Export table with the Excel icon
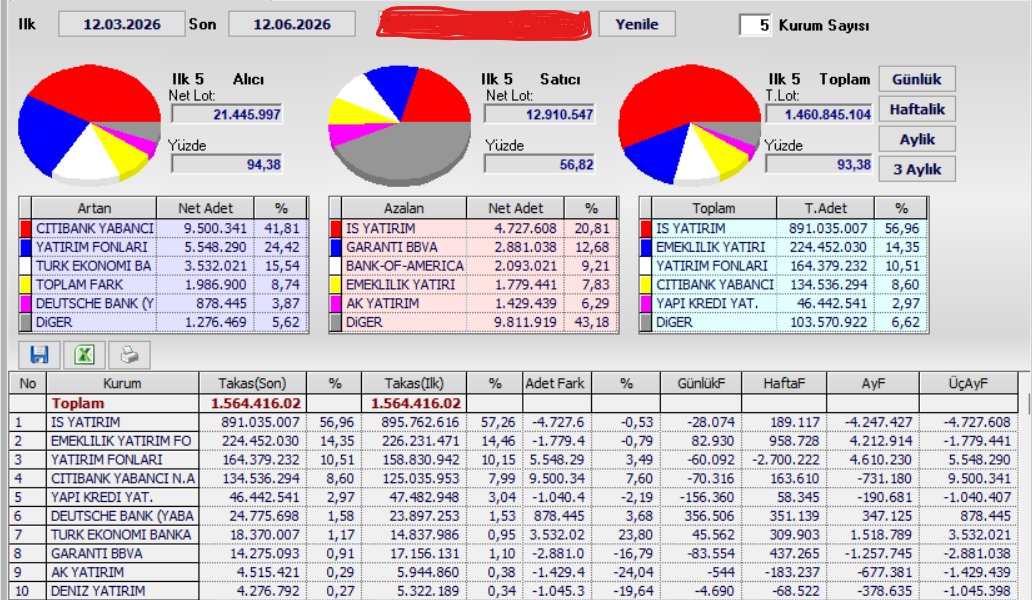 point(84,355)
